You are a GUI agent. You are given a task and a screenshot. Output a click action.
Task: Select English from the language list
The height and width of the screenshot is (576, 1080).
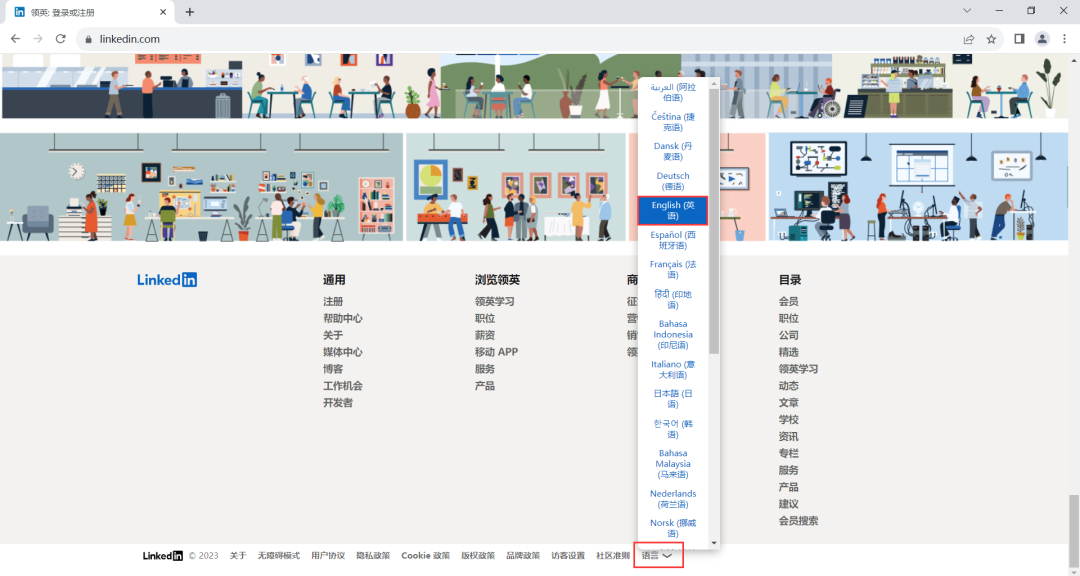[672, 210]
